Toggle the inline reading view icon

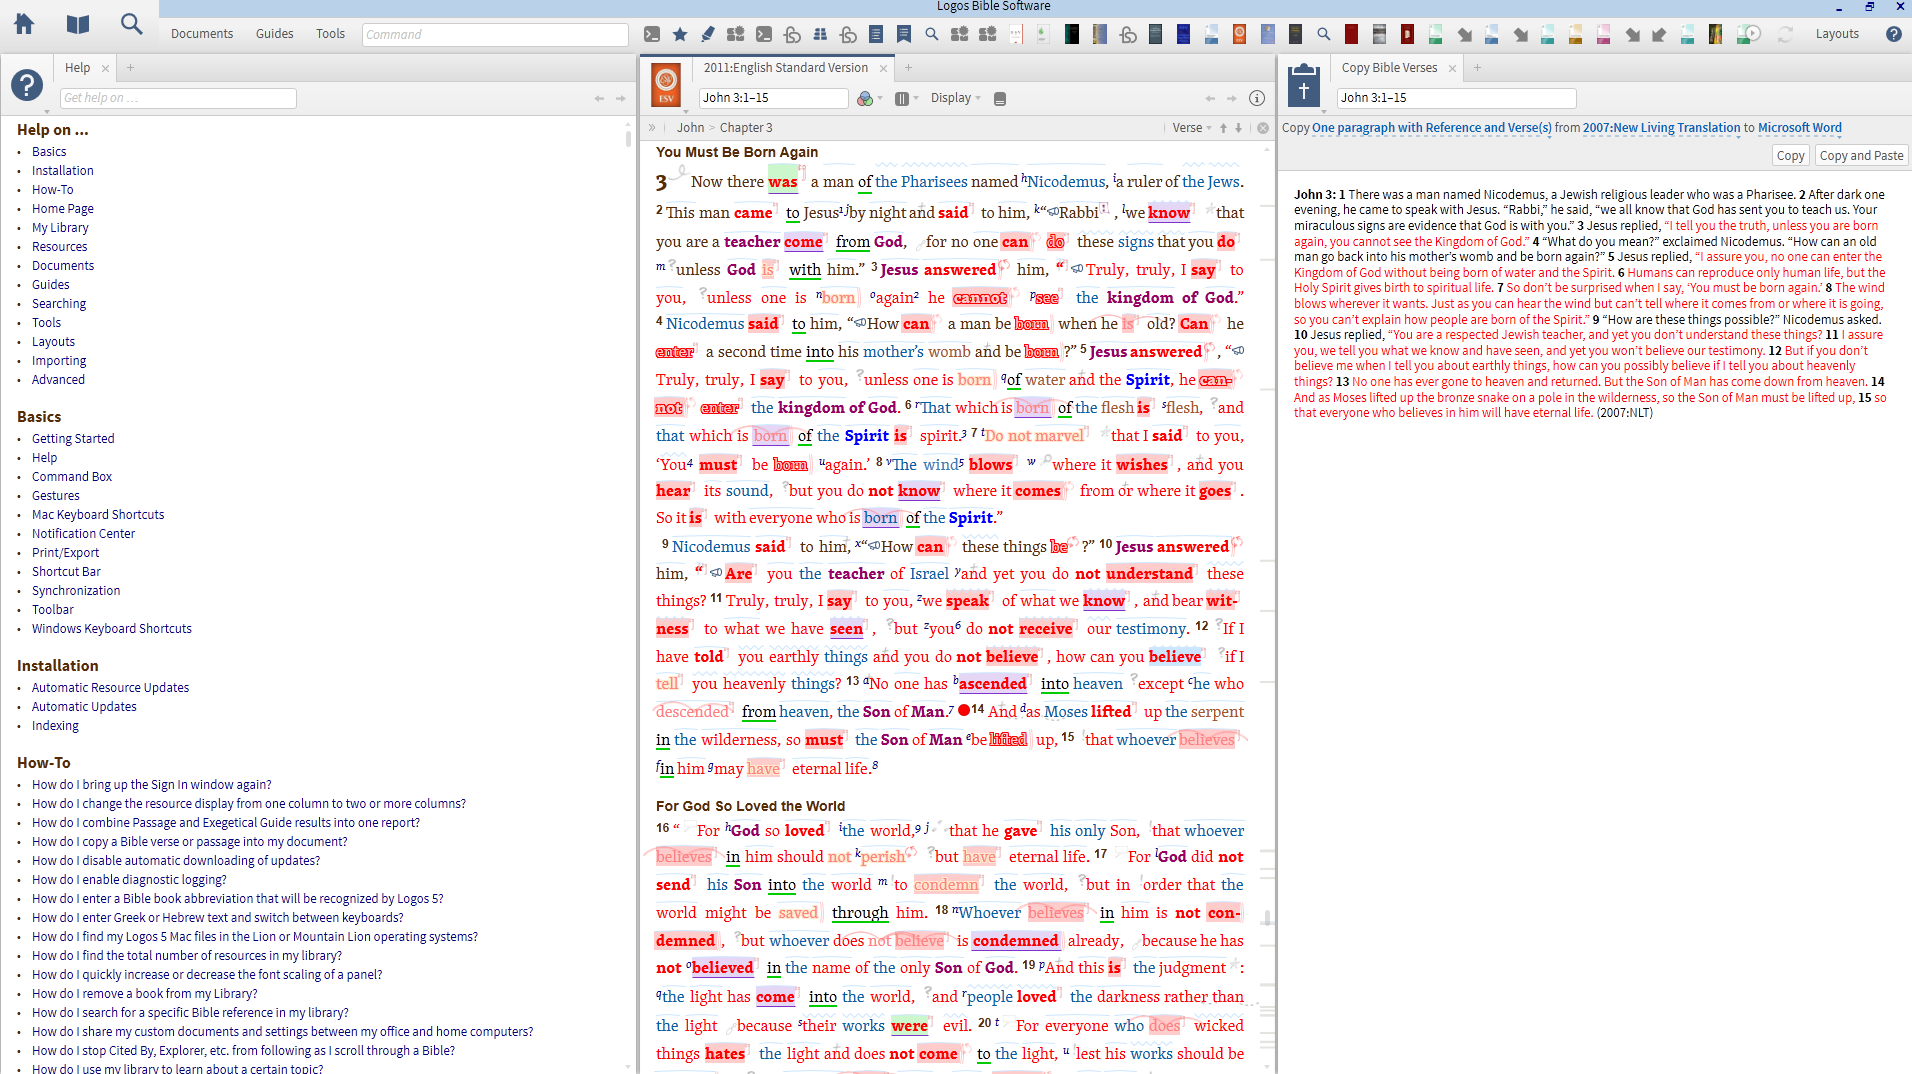pos(1000,98)
